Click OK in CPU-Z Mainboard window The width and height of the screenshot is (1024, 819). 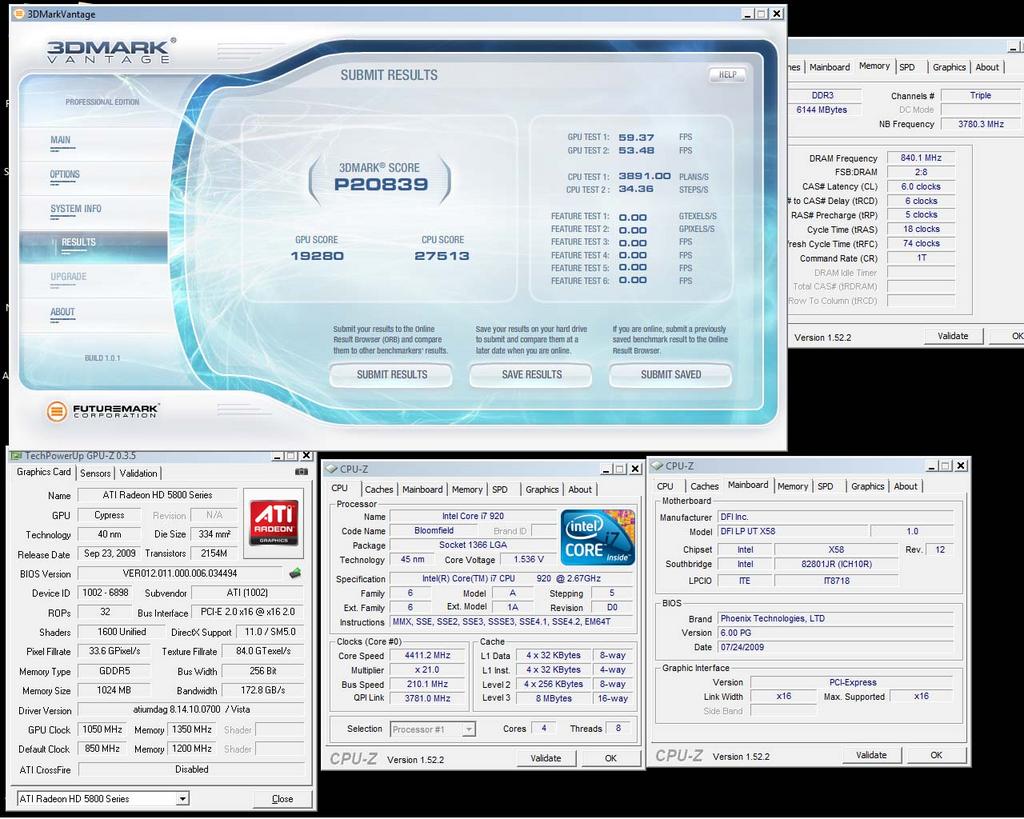[x=936, y=754]
